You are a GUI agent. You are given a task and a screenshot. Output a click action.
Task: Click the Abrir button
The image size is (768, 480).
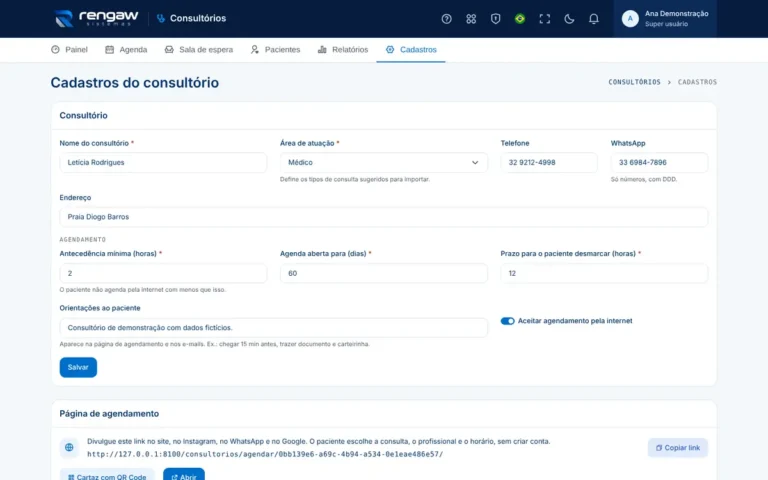(184, 475)
